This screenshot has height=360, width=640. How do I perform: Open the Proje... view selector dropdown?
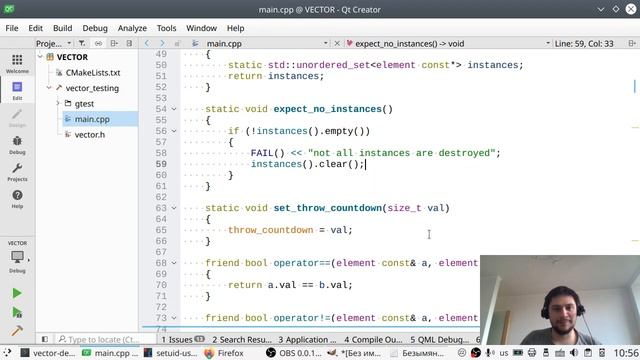tap(53, 43)
